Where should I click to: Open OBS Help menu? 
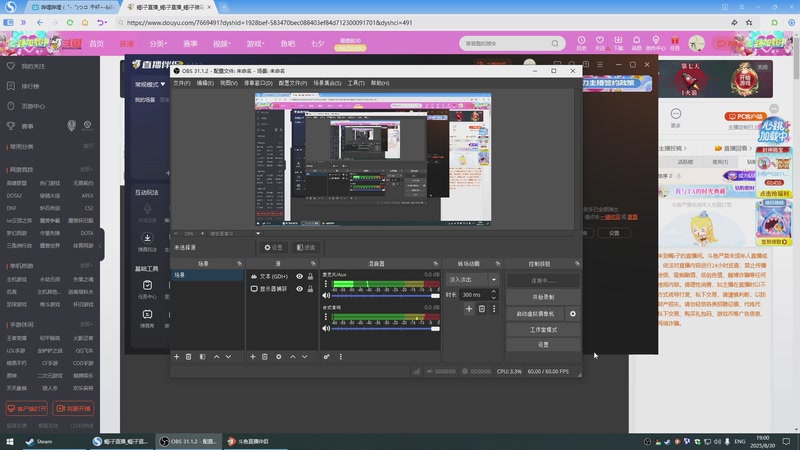pyautogui.click(x=380, y=83)
